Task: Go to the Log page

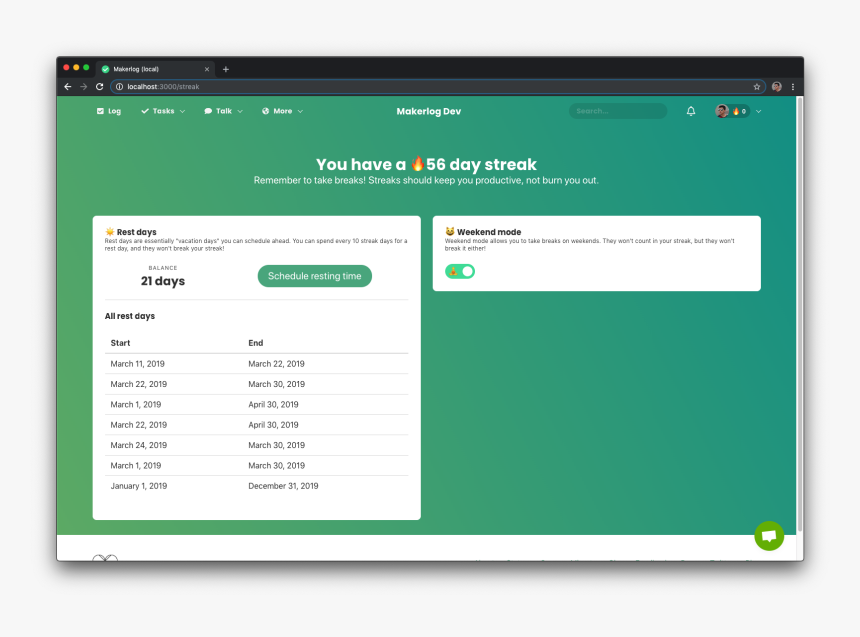Action: point(109,111)
